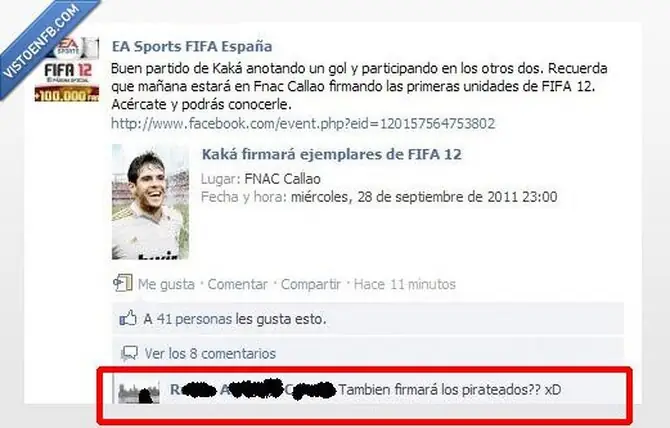Screen dimensions: 670x428
Task: Click the speech bubble comments icon
Action: pos(129,353)
